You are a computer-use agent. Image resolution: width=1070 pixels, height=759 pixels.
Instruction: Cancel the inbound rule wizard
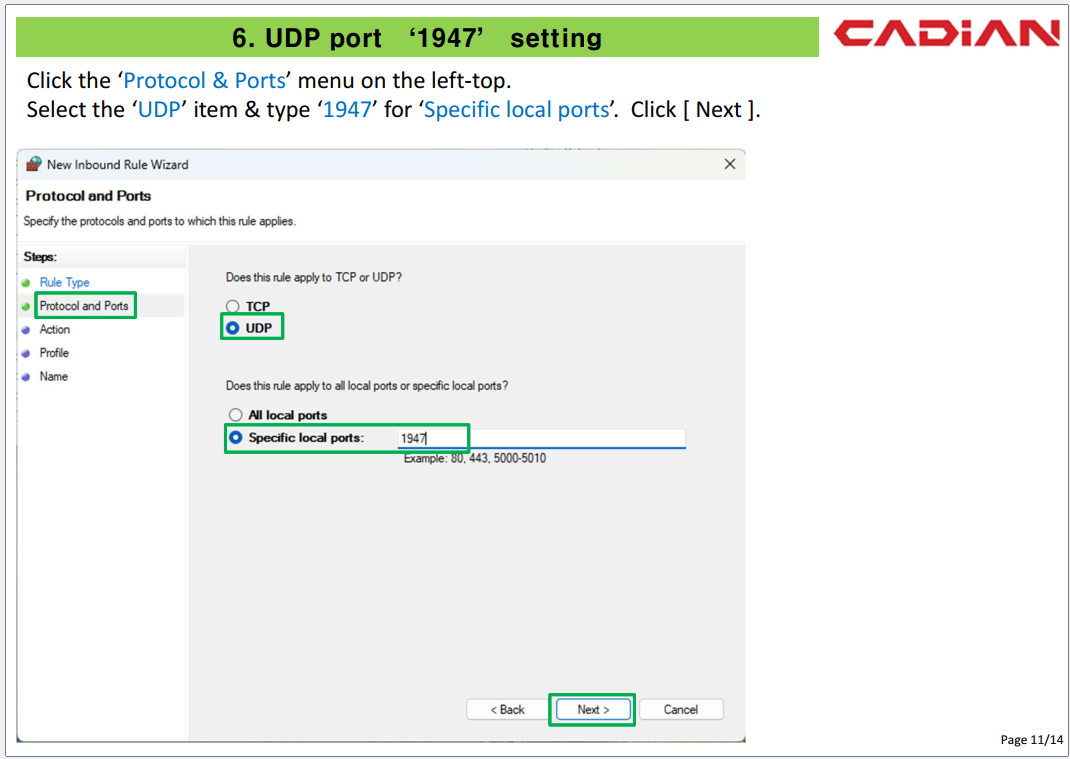[x=681, y=710]
